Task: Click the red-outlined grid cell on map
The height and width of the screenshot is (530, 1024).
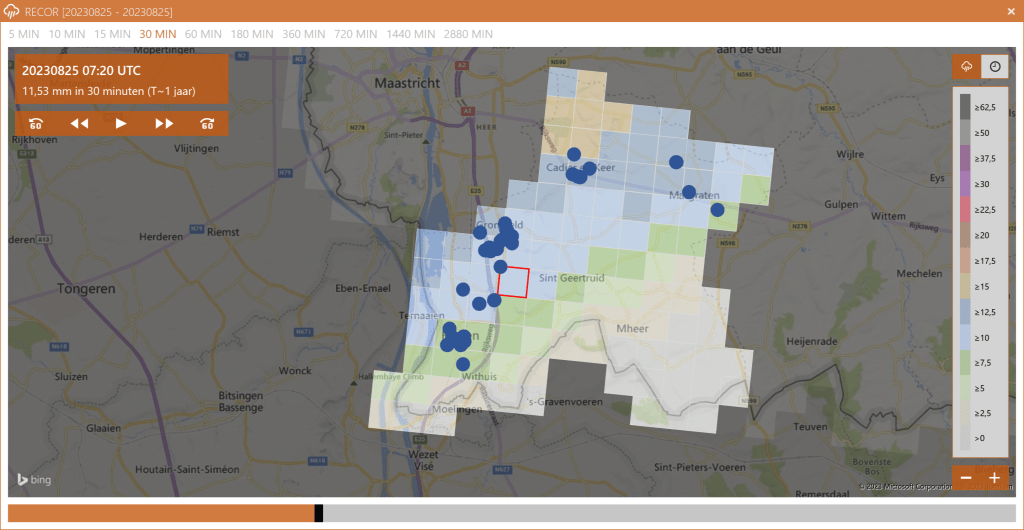Action: pyautogui.click(x=513, y=282)
